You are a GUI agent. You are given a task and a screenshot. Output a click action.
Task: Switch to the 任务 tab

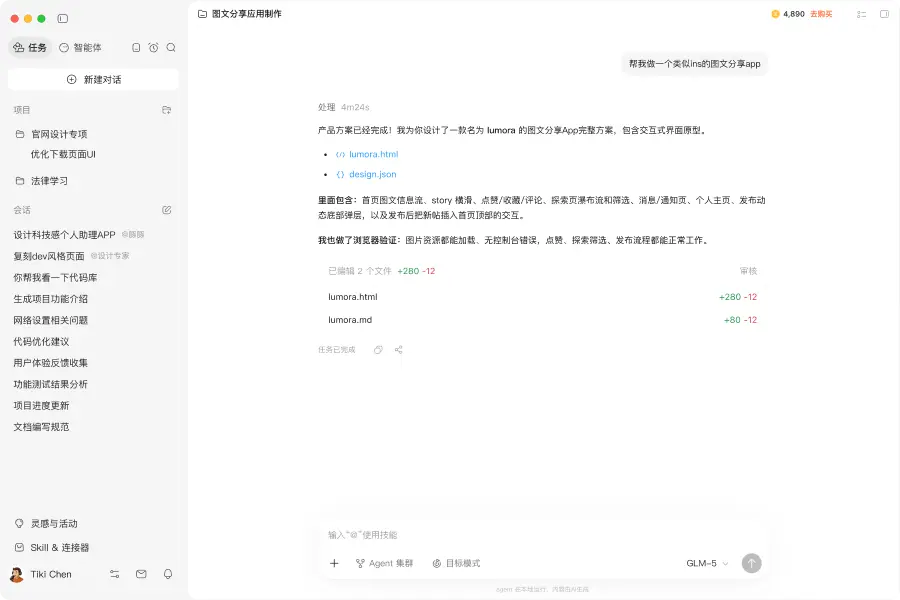pos(30,48)
